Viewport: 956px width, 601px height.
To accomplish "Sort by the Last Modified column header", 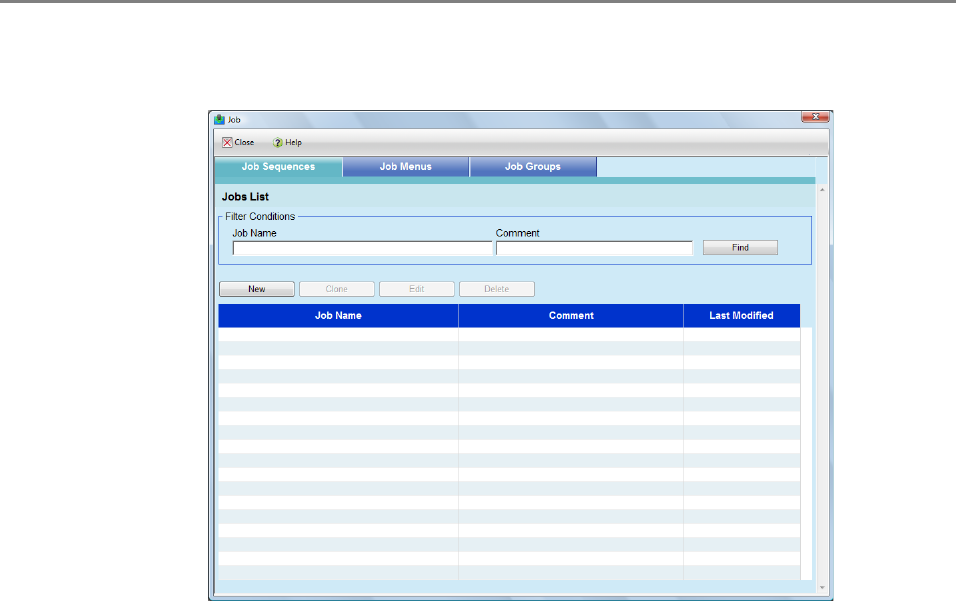I will 741,316.
